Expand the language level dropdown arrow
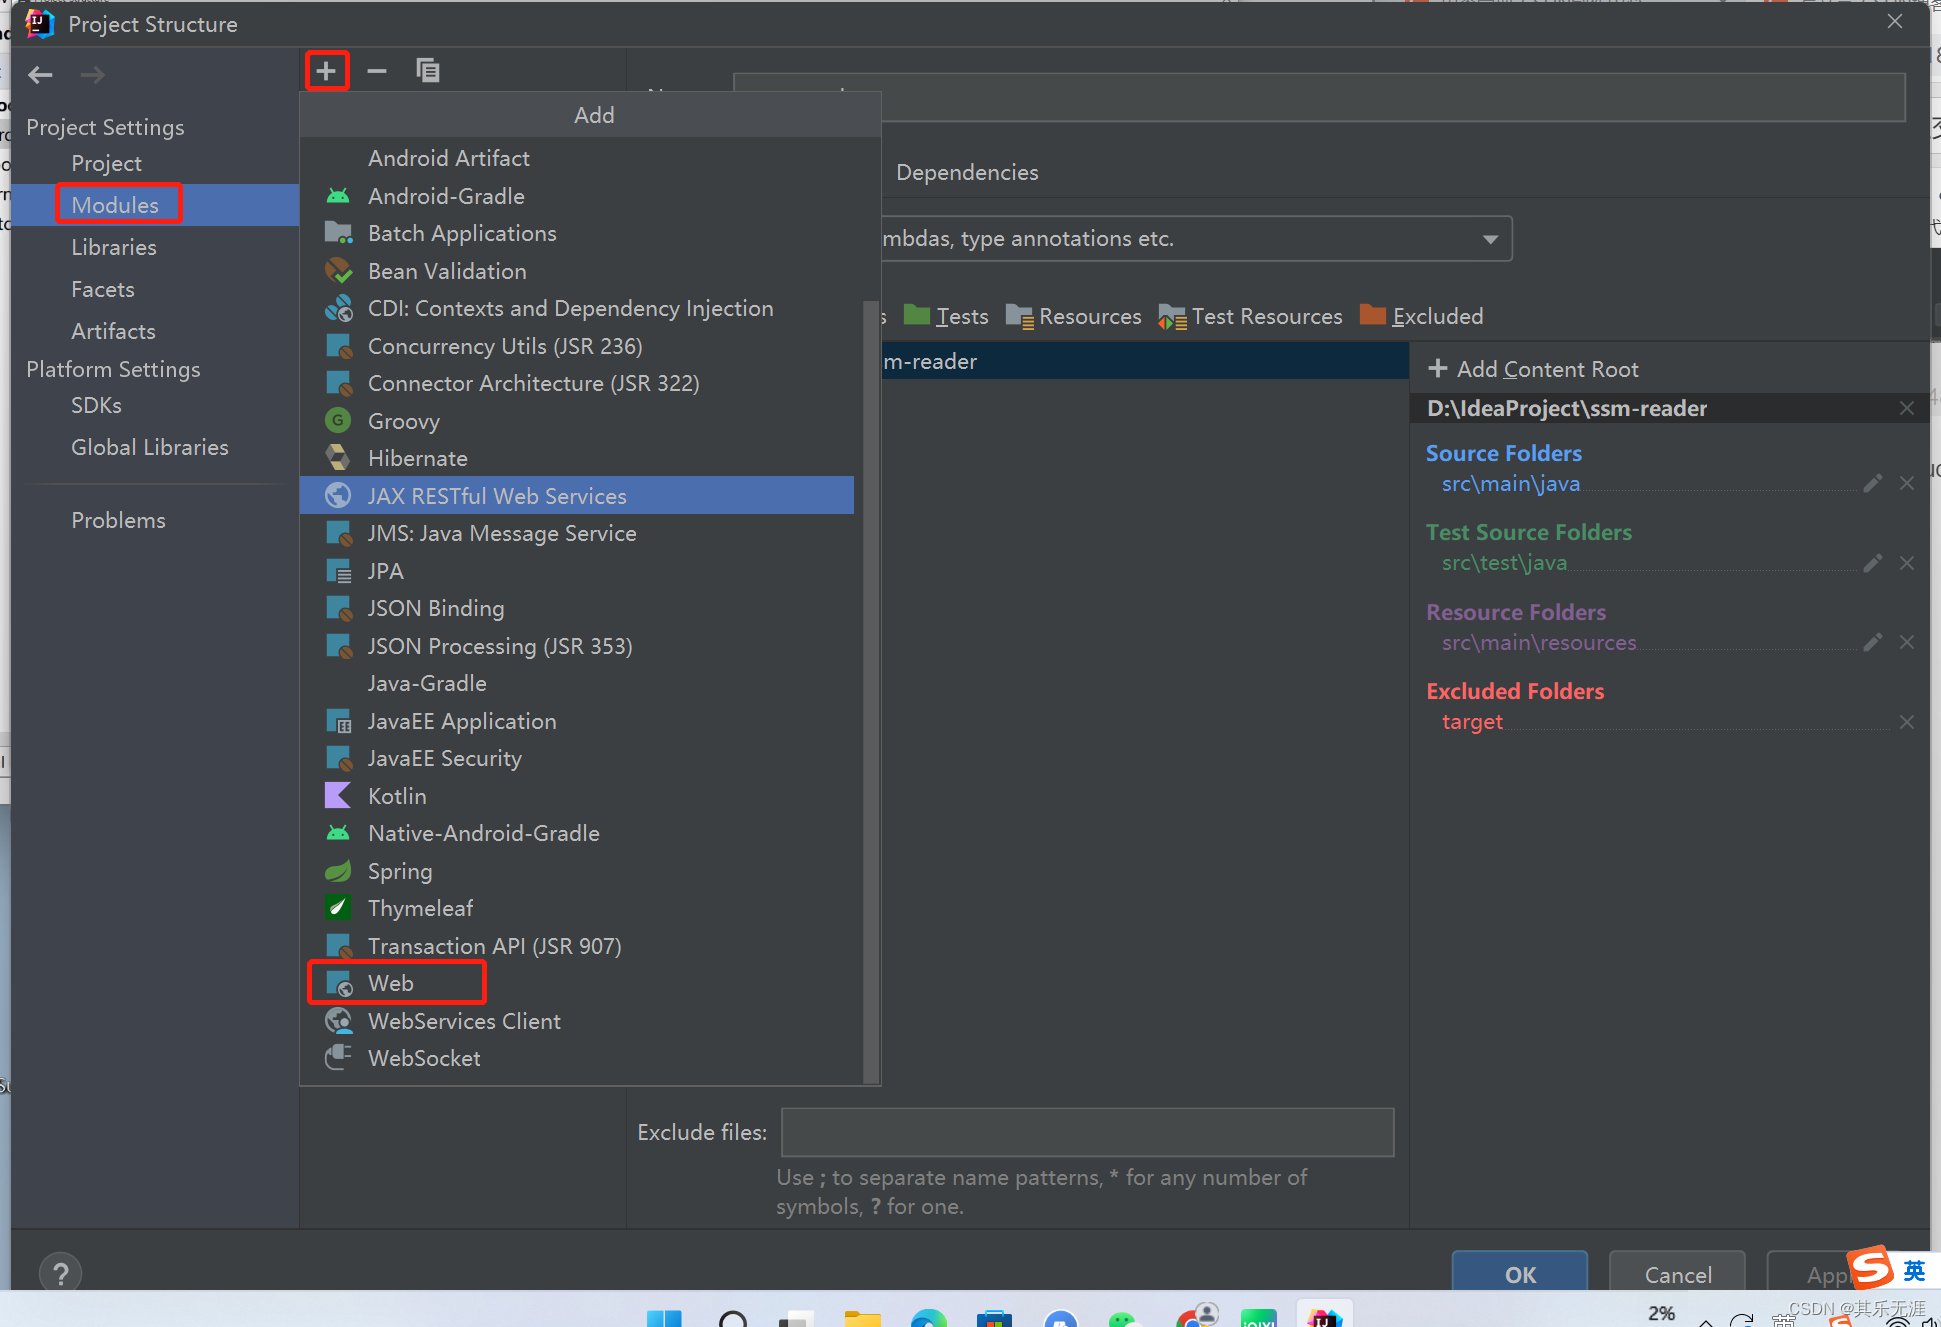 coord(1490,239)
